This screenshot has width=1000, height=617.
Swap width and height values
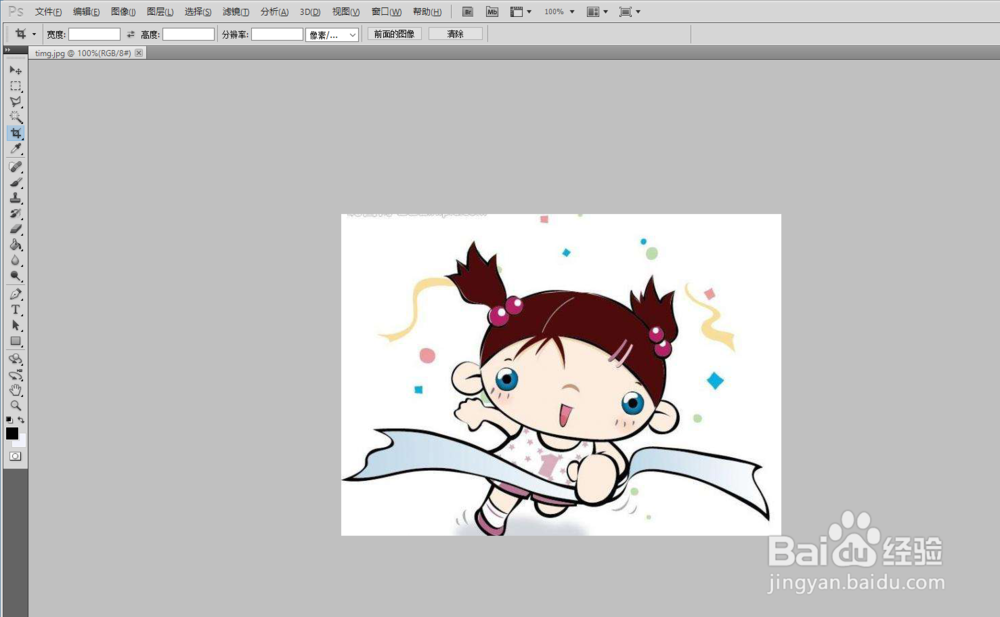click(x=131, y=34)
